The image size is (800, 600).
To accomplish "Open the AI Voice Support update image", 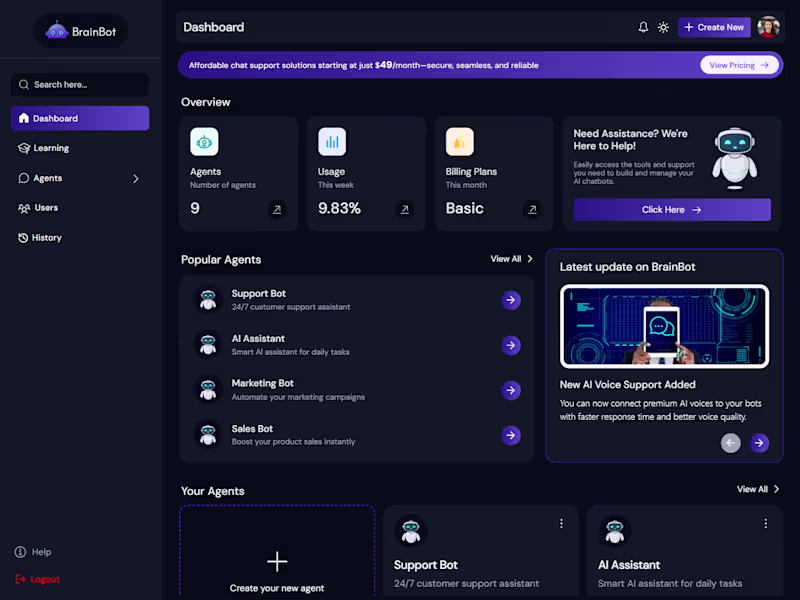I will pos(664,326).
